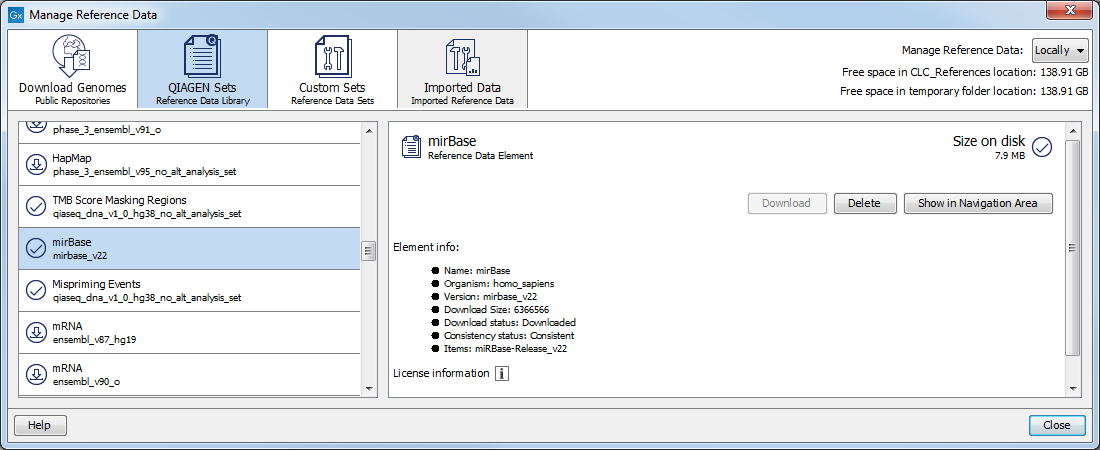
Task: Click download icon for mRNA ensembl_v87_hg19
Action: coord(37,332)
